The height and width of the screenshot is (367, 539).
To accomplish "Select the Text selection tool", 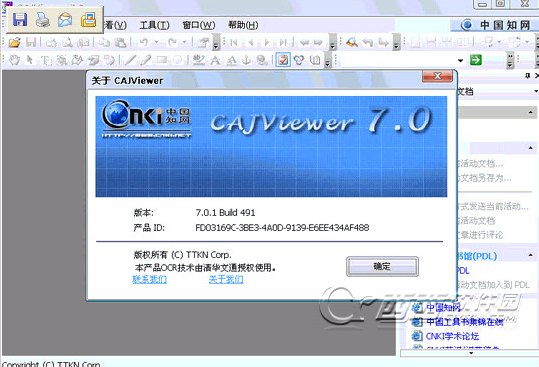I will (x=46, y=60).
